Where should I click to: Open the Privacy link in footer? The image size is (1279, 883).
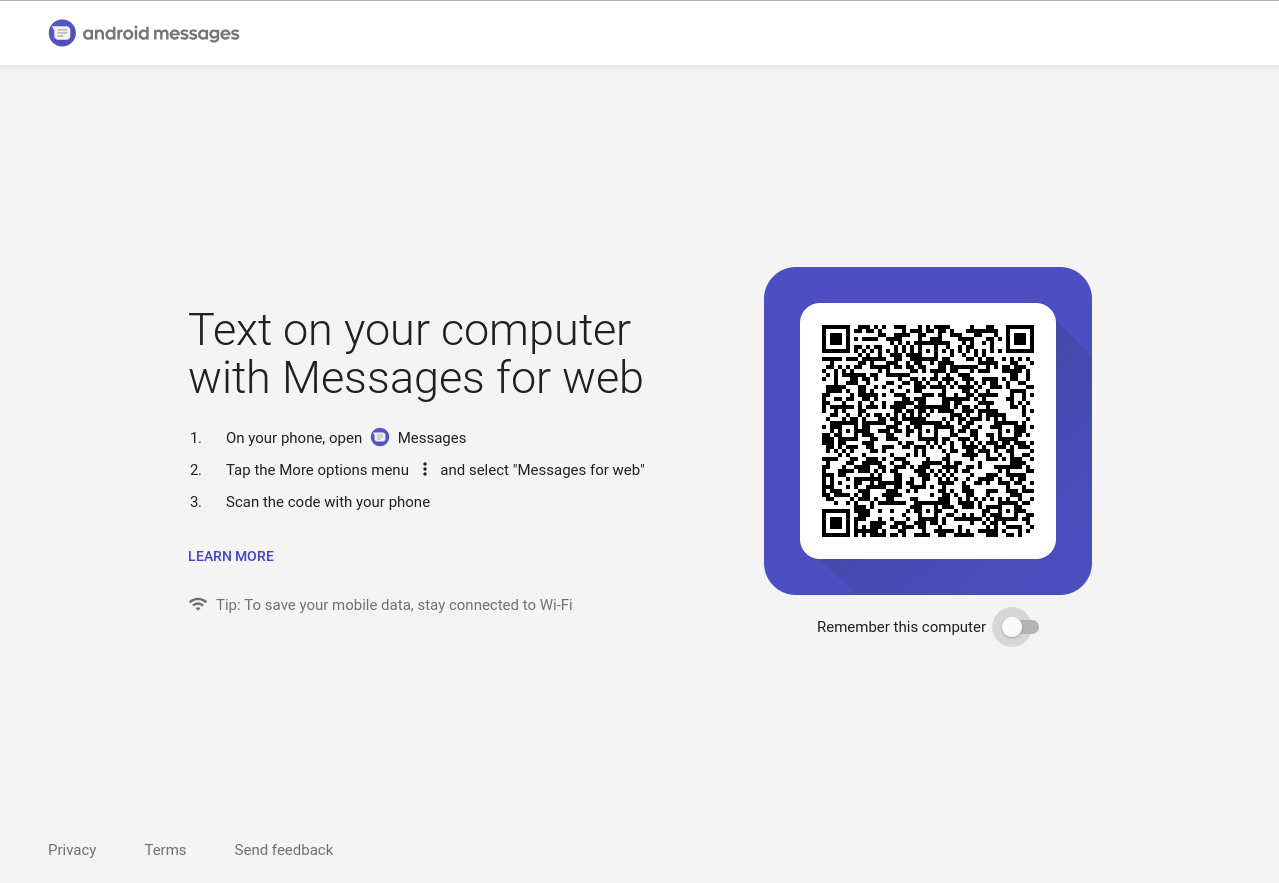tap(72, 850)
